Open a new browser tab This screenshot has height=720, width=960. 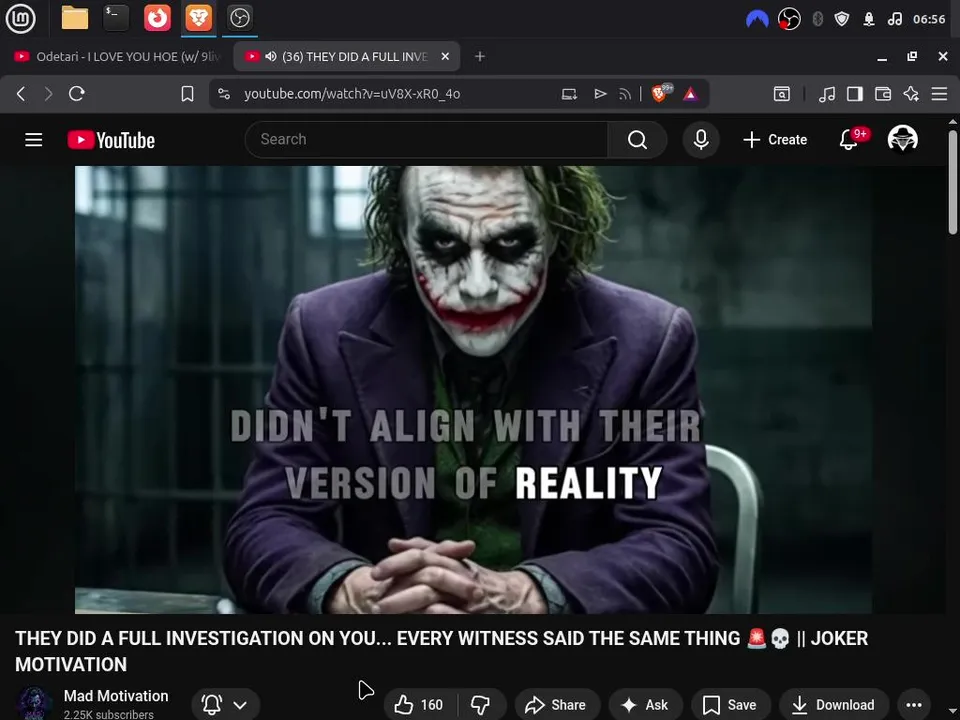[480, 56]
